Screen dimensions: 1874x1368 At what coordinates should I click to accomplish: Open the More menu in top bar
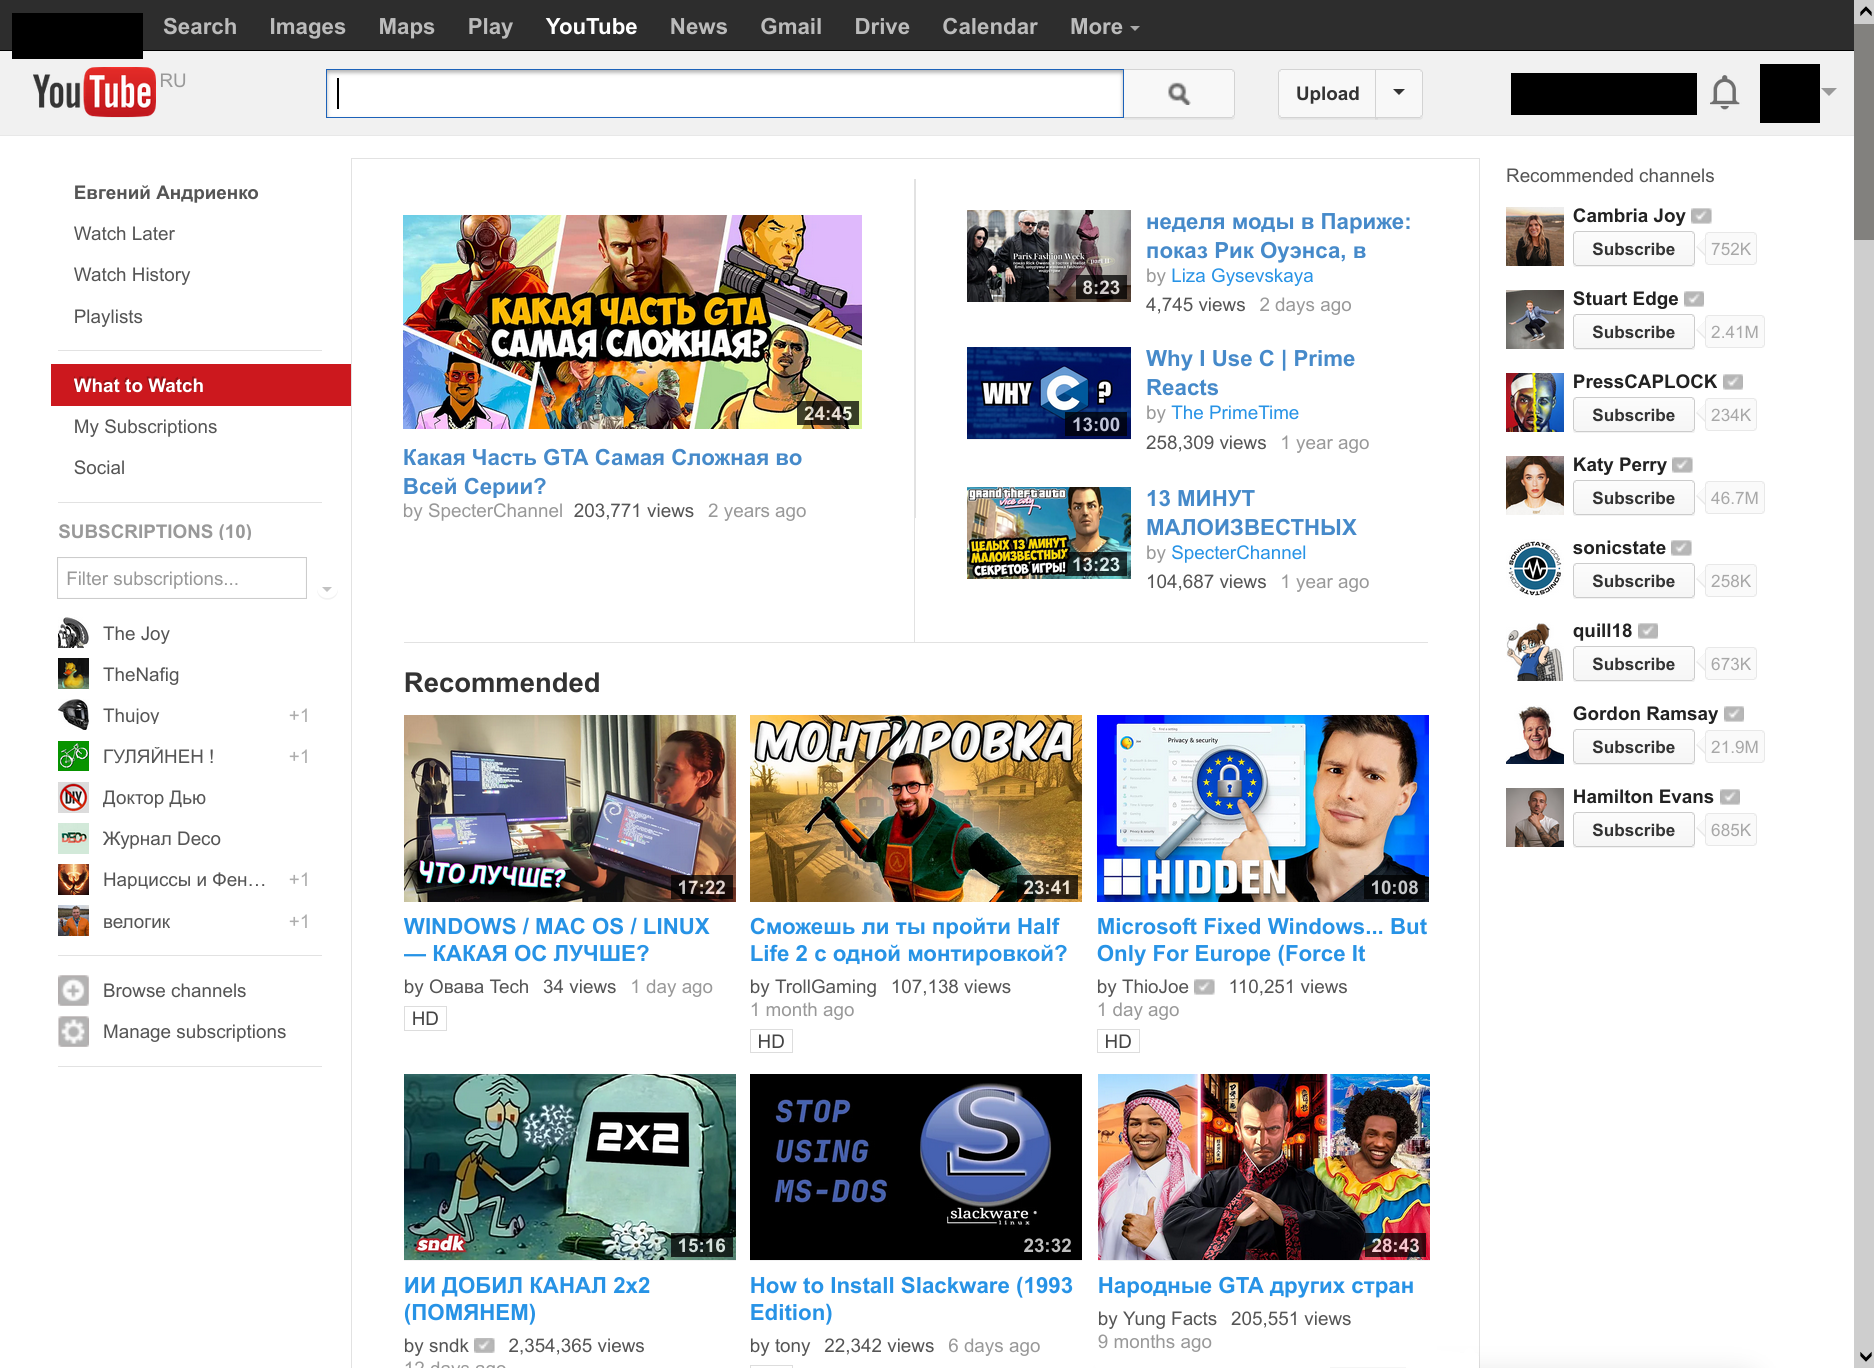pos(1104,27)
